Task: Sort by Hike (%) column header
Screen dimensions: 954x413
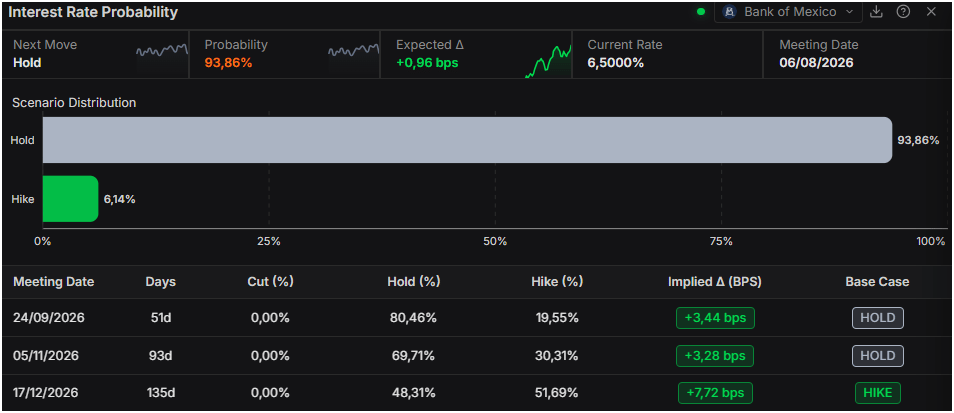Action: (557, 282)
